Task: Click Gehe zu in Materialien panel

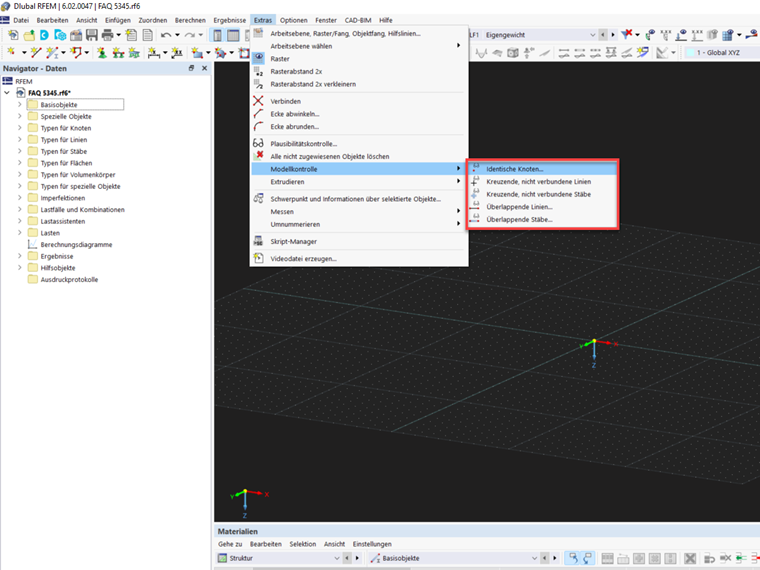Action: [x=230, y=544]
